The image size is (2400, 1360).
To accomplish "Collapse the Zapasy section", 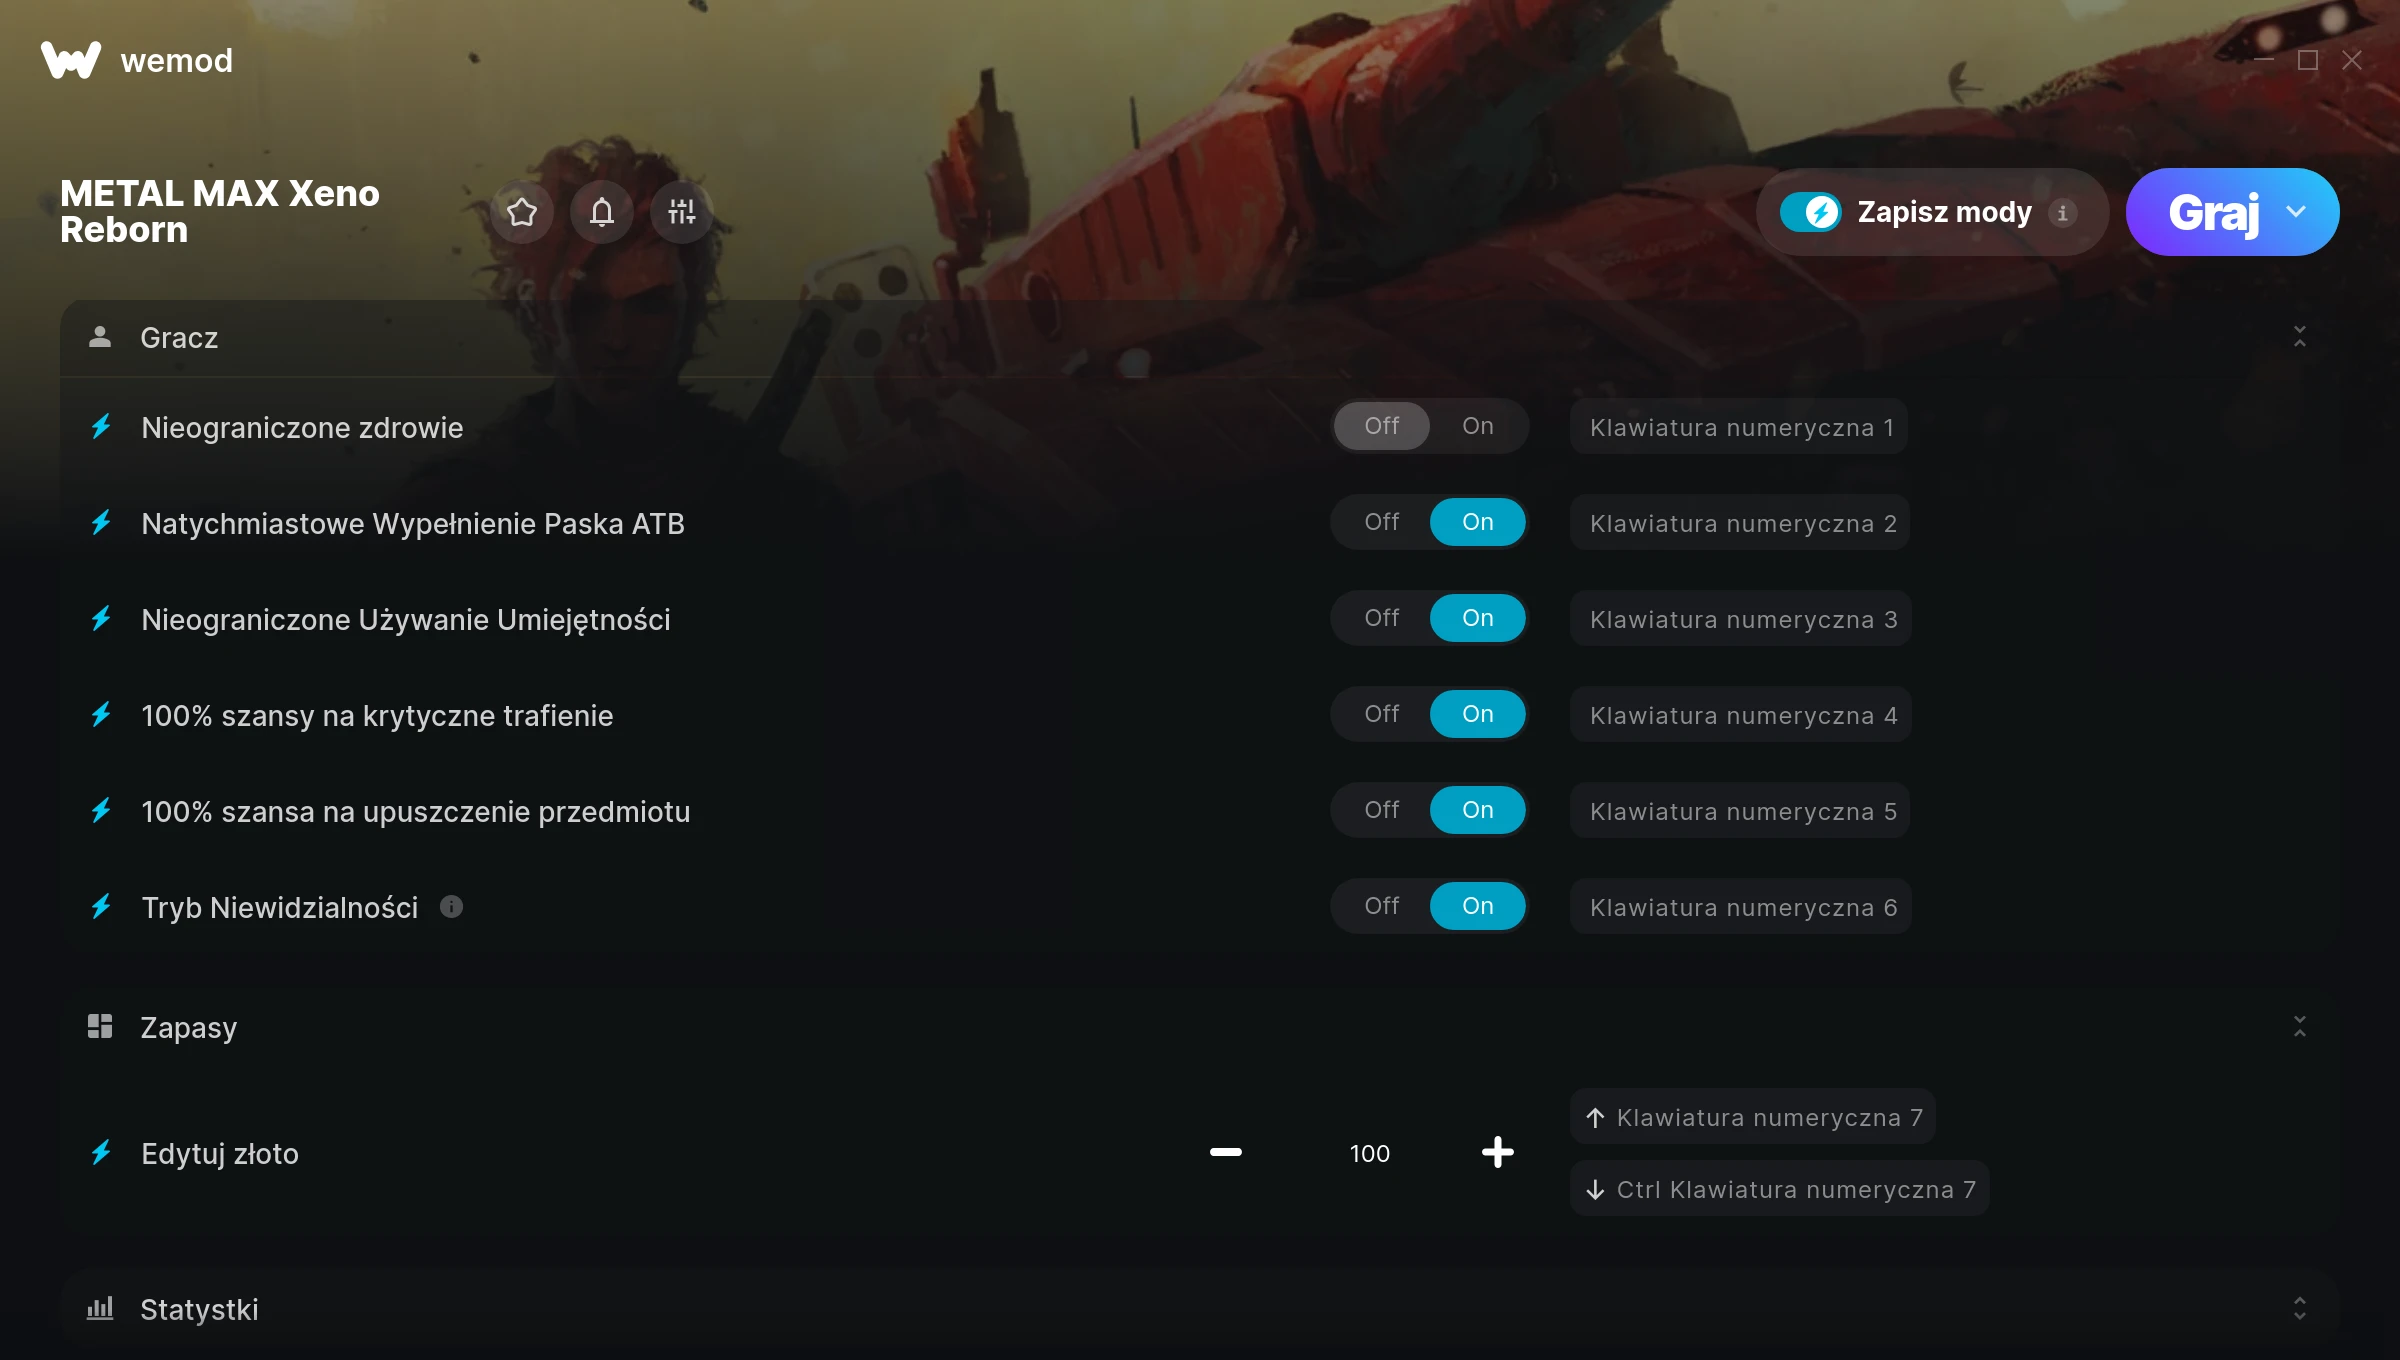I will point(2300,1027).
